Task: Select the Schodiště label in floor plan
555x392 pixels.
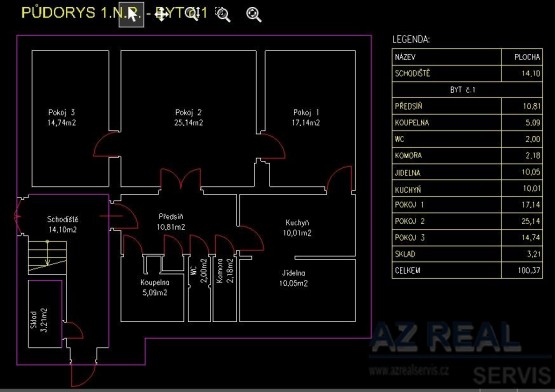Action: click(63, 224)
